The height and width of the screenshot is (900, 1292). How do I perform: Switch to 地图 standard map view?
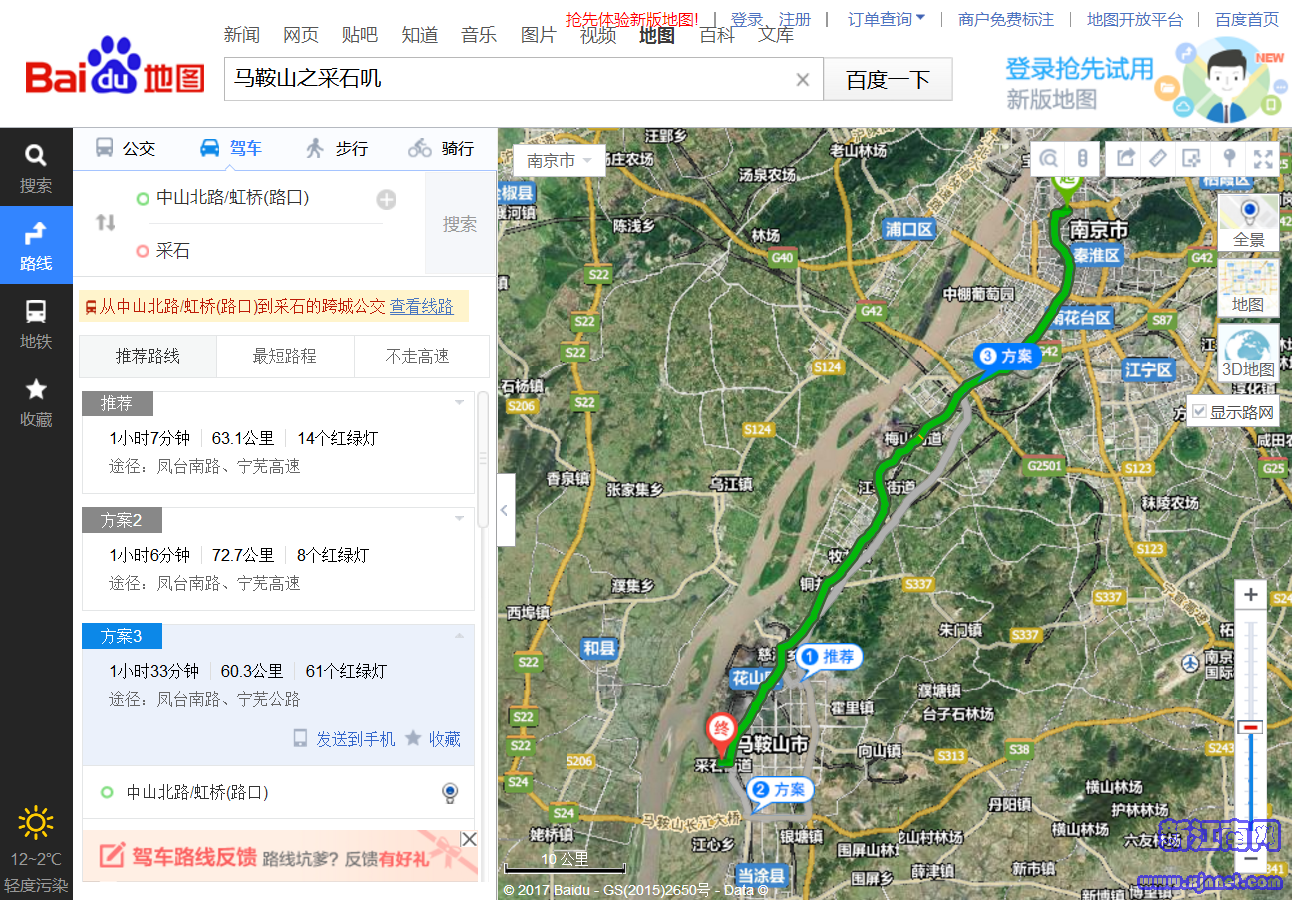click(1249, 287)
